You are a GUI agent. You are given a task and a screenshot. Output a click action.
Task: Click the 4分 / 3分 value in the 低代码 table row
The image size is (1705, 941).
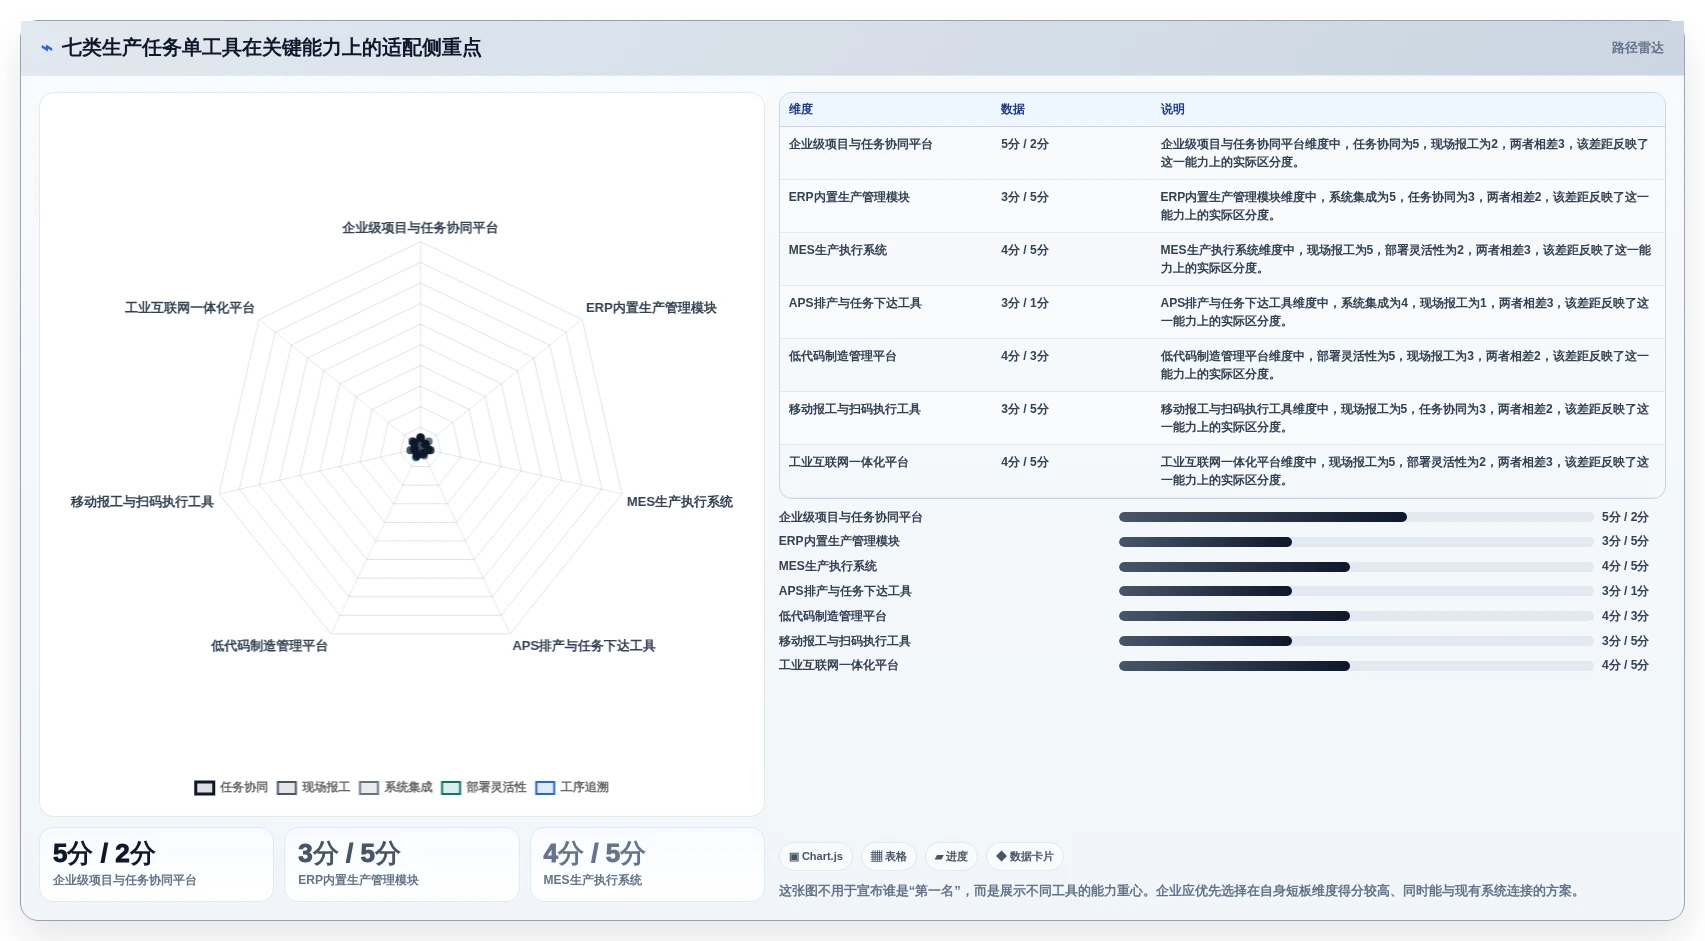[1025, 357]
